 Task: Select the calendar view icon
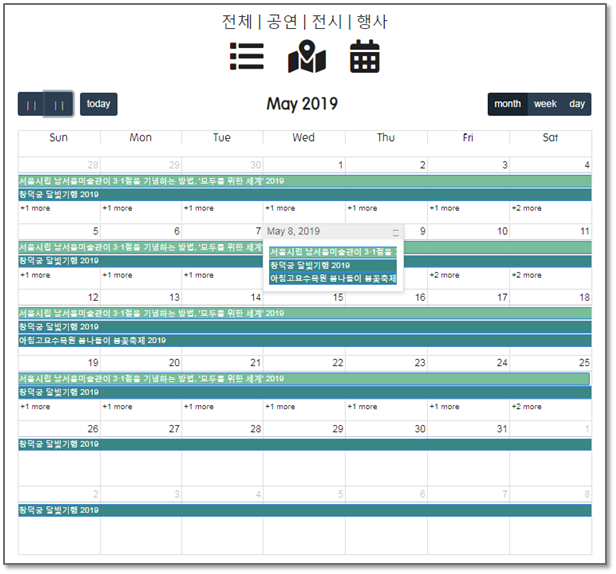point(365,56)
